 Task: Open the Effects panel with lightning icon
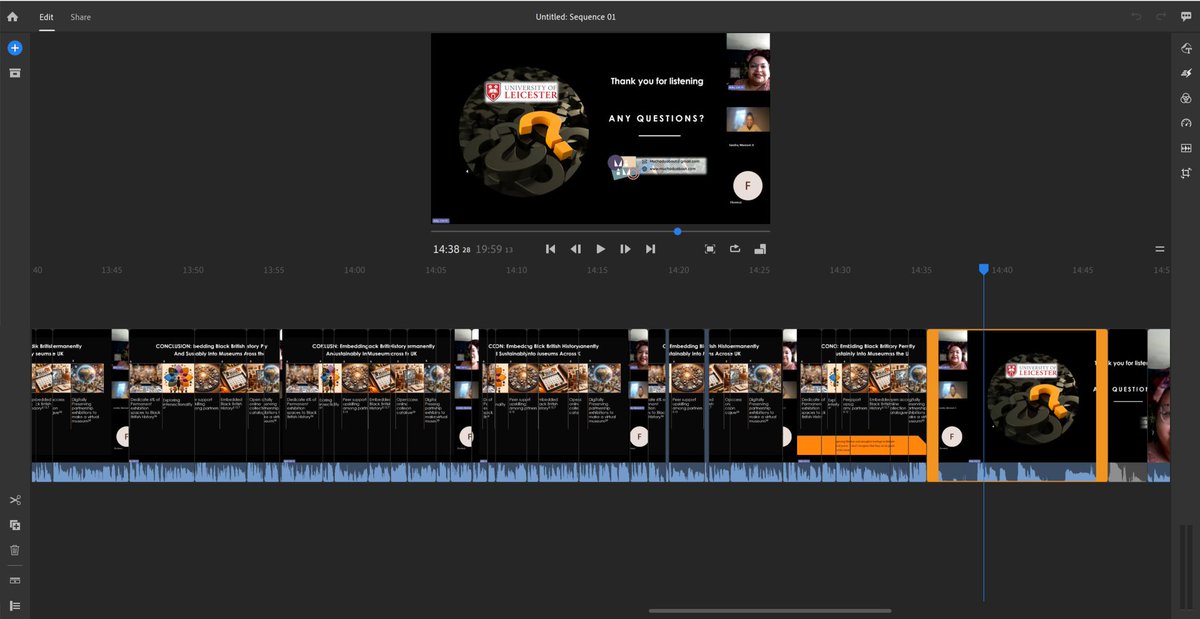click(x=1186, y=73)
